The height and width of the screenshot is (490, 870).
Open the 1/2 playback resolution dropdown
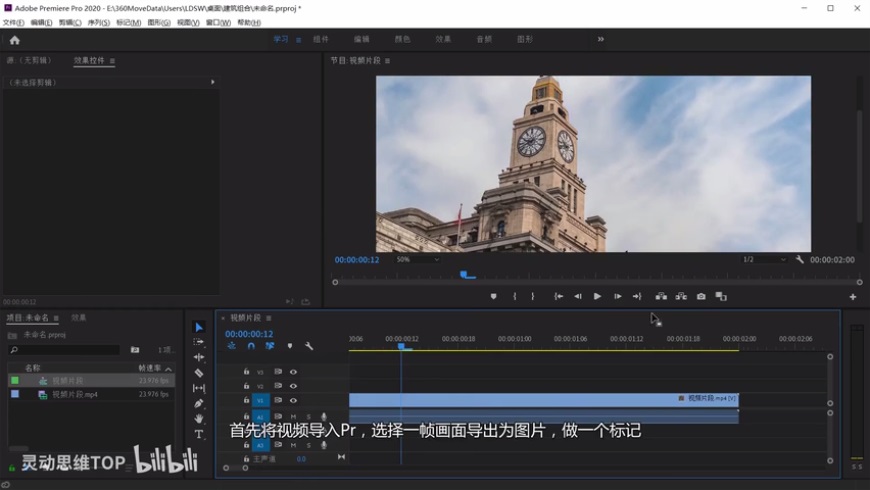764,259
